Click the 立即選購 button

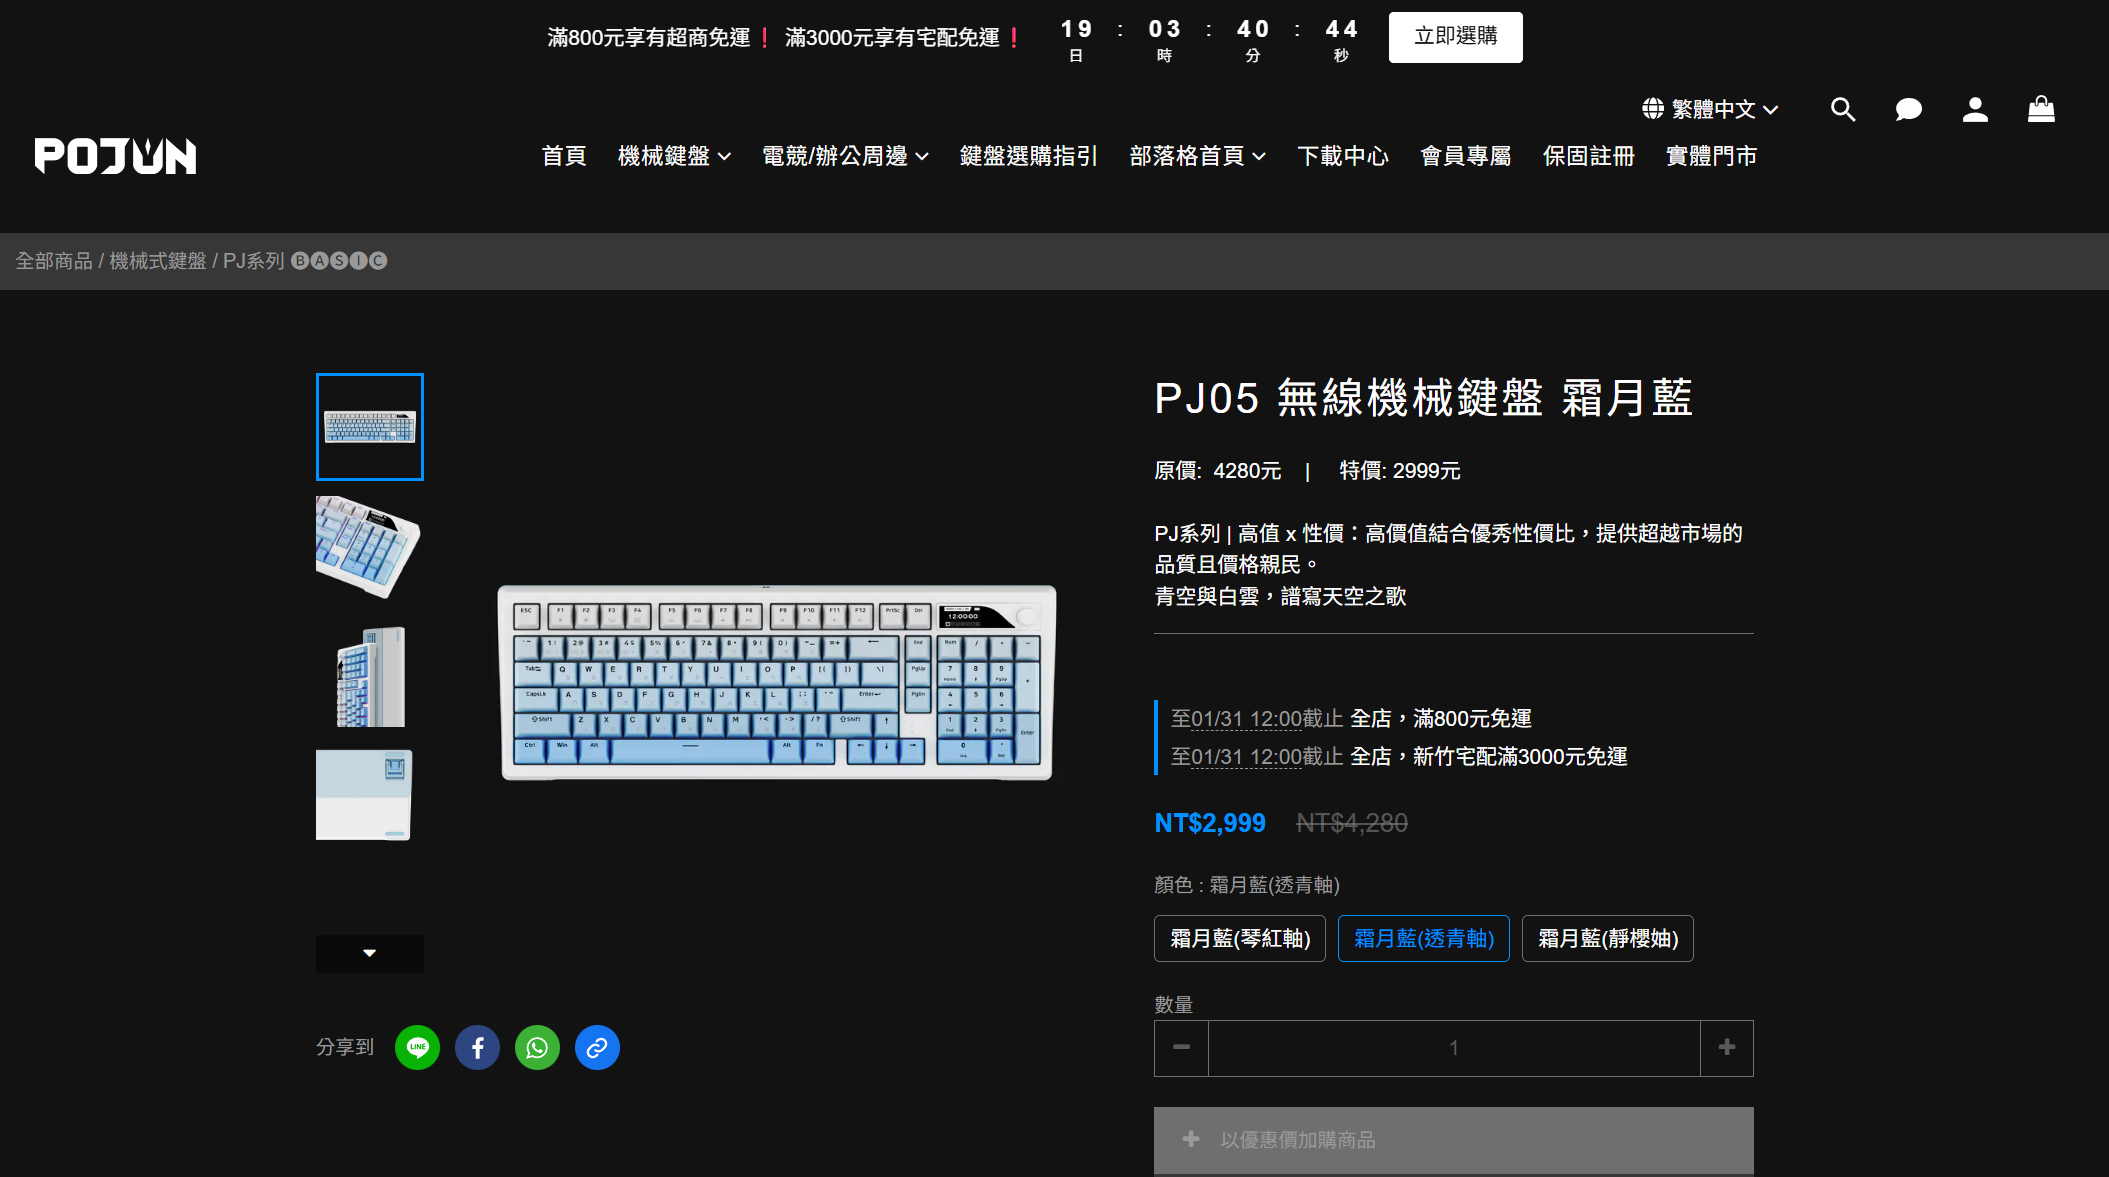tap(1456, 37)
